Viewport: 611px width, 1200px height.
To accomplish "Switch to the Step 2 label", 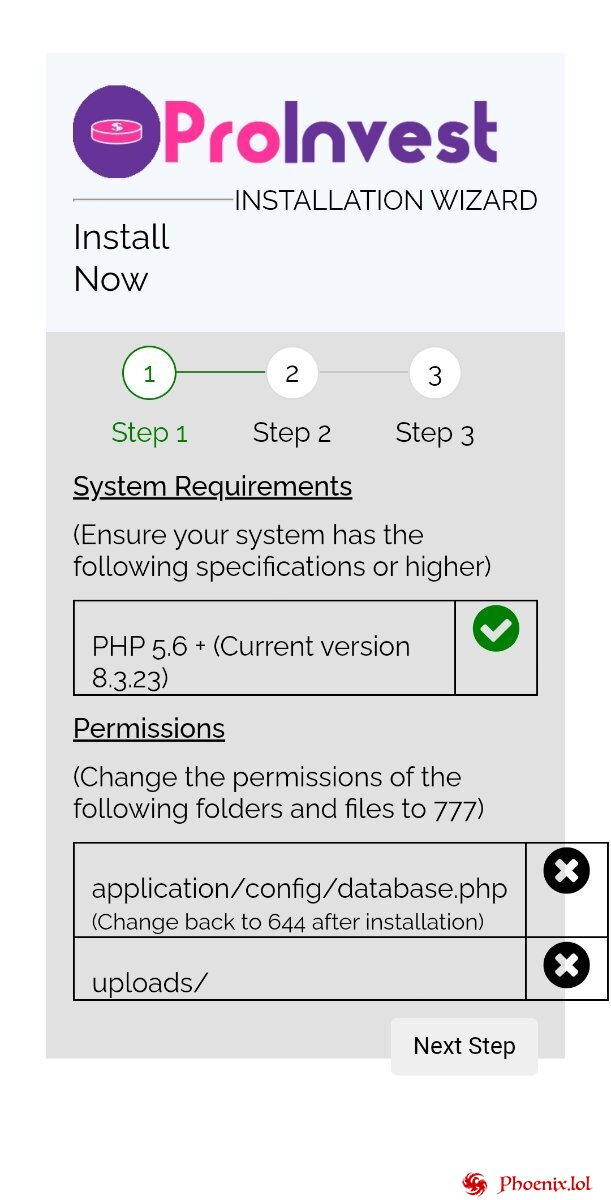I will coord(292,433).
